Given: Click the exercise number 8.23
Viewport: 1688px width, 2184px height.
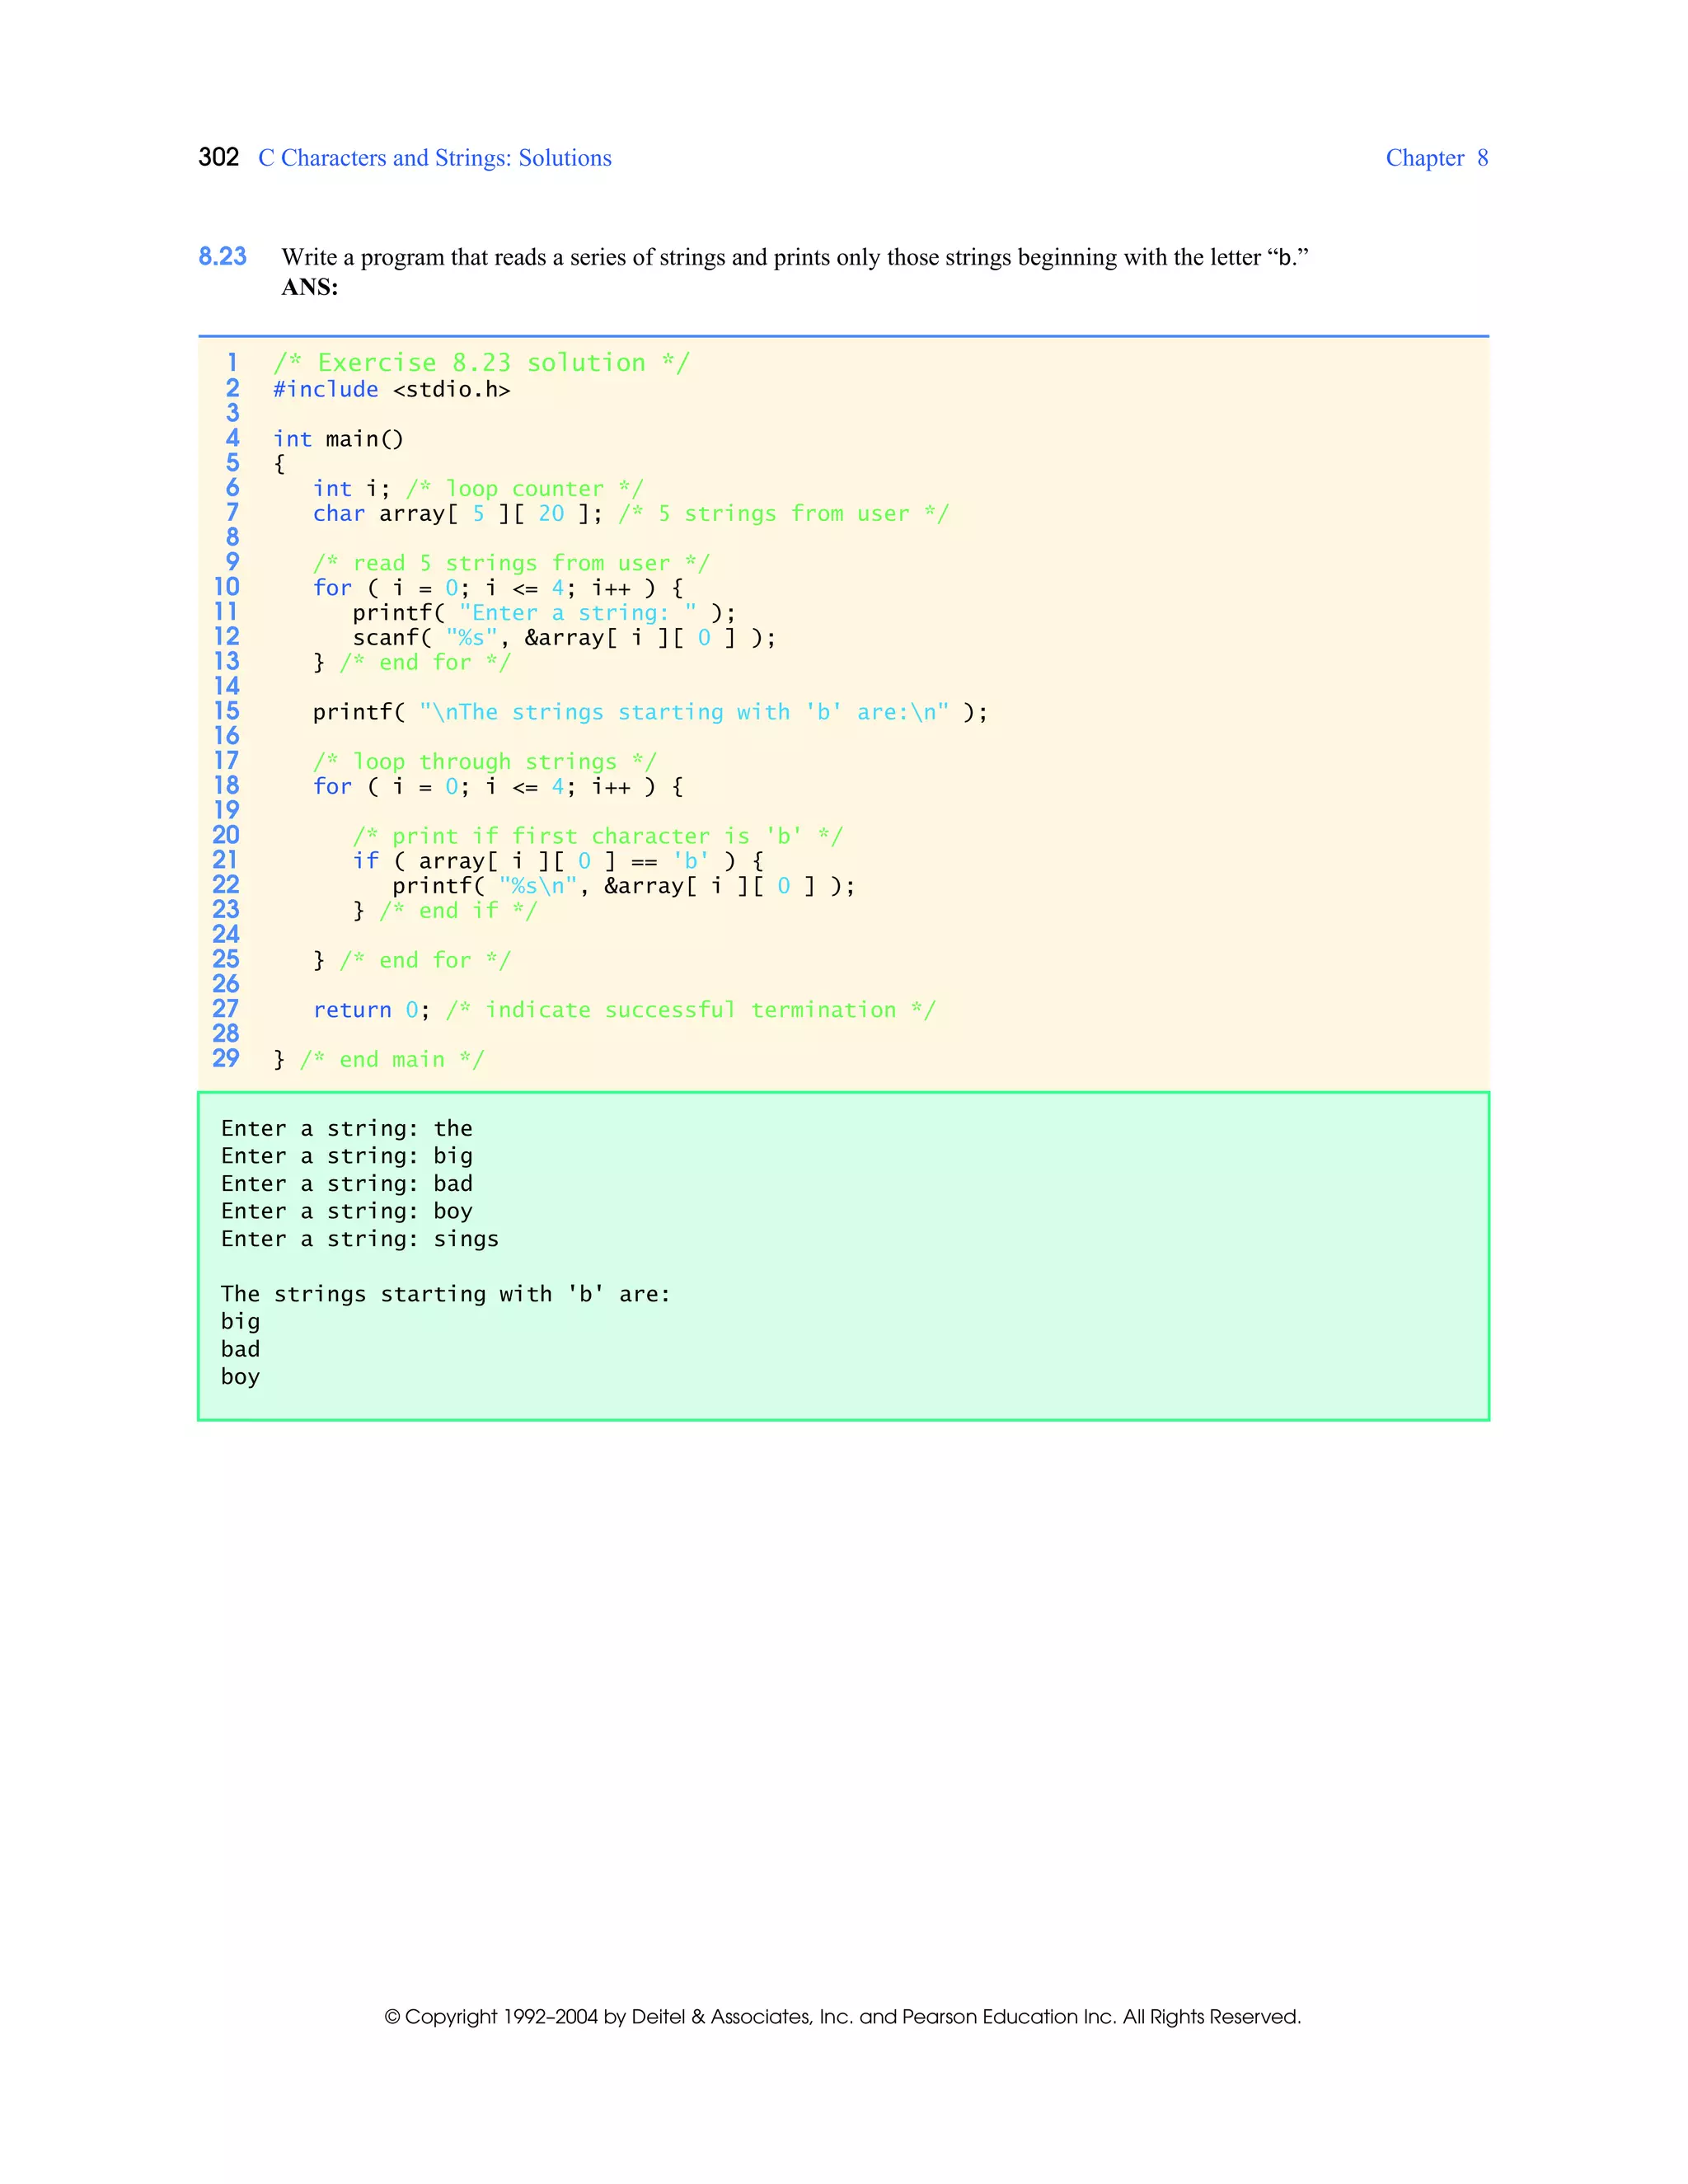Looking at the screenshot, I should coord(222,257).
